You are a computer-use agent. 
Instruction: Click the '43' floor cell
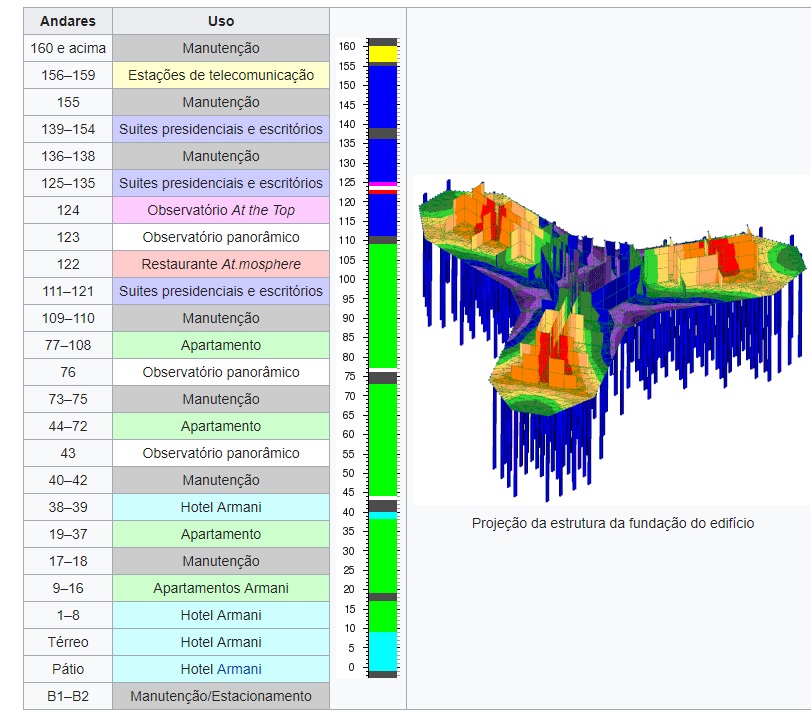point(68,453)
